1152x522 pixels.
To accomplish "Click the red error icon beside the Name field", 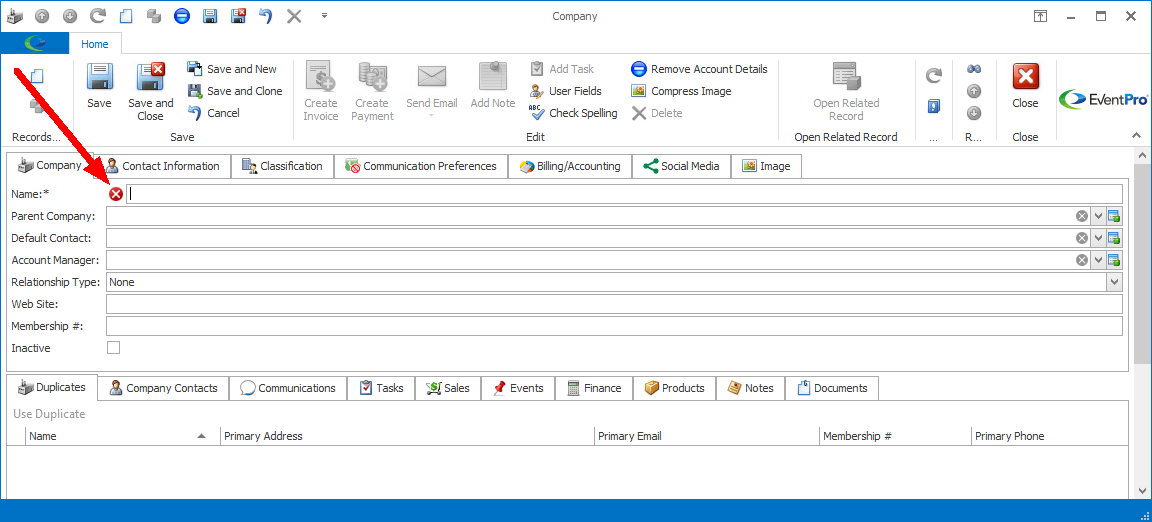I will pos(116,194).
